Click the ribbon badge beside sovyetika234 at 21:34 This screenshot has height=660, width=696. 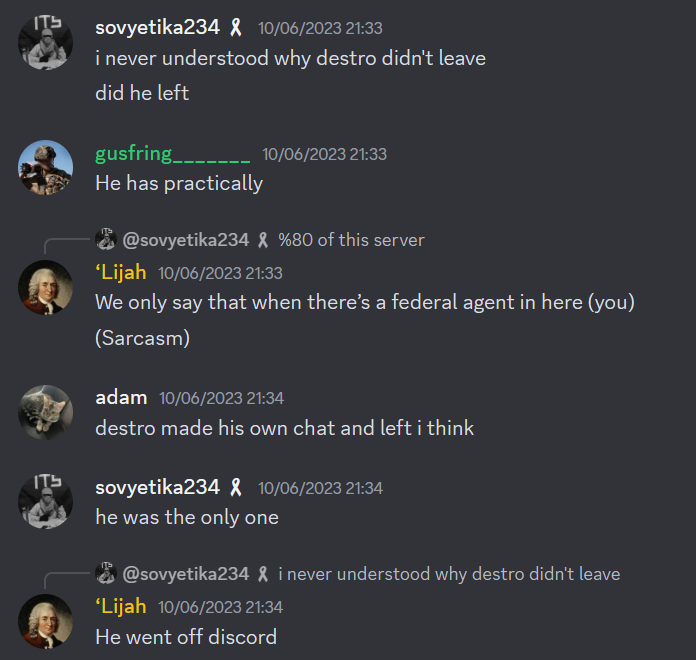pos(236,487)
